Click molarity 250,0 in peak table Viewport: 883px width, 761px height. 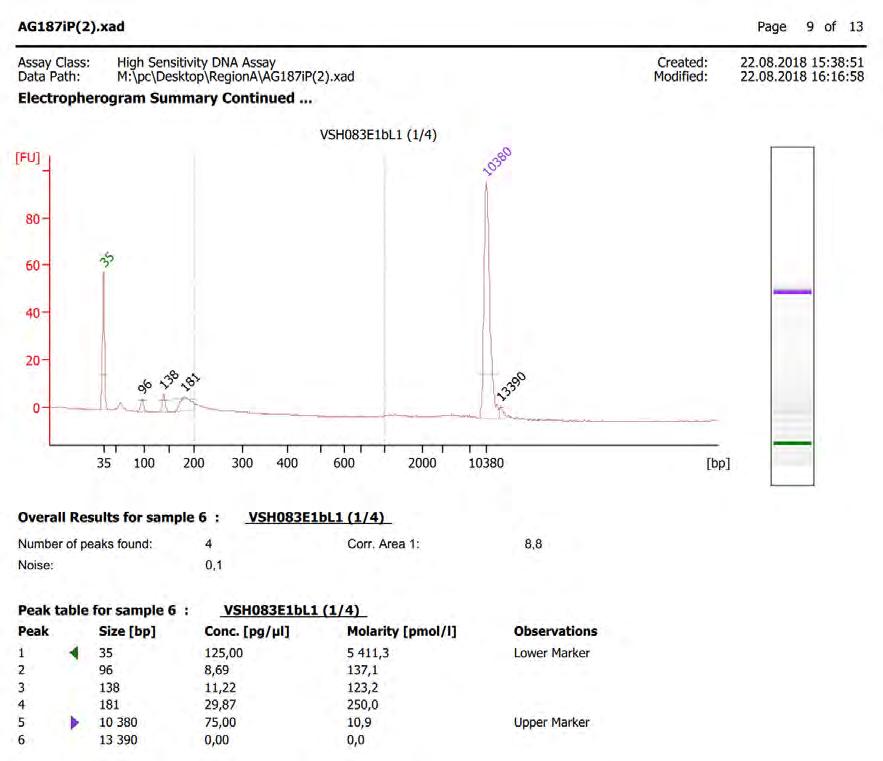(362, 705)
